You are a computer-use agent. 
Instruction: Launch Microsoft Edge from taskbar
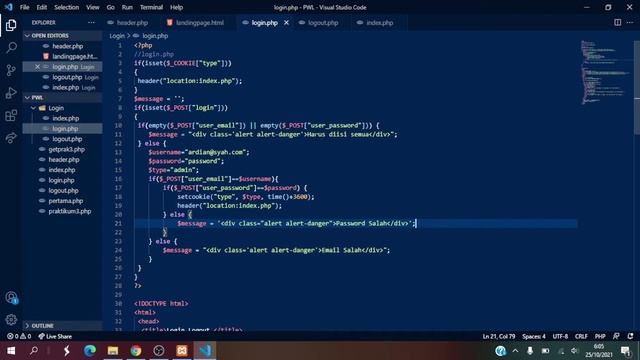click(90, 351)
